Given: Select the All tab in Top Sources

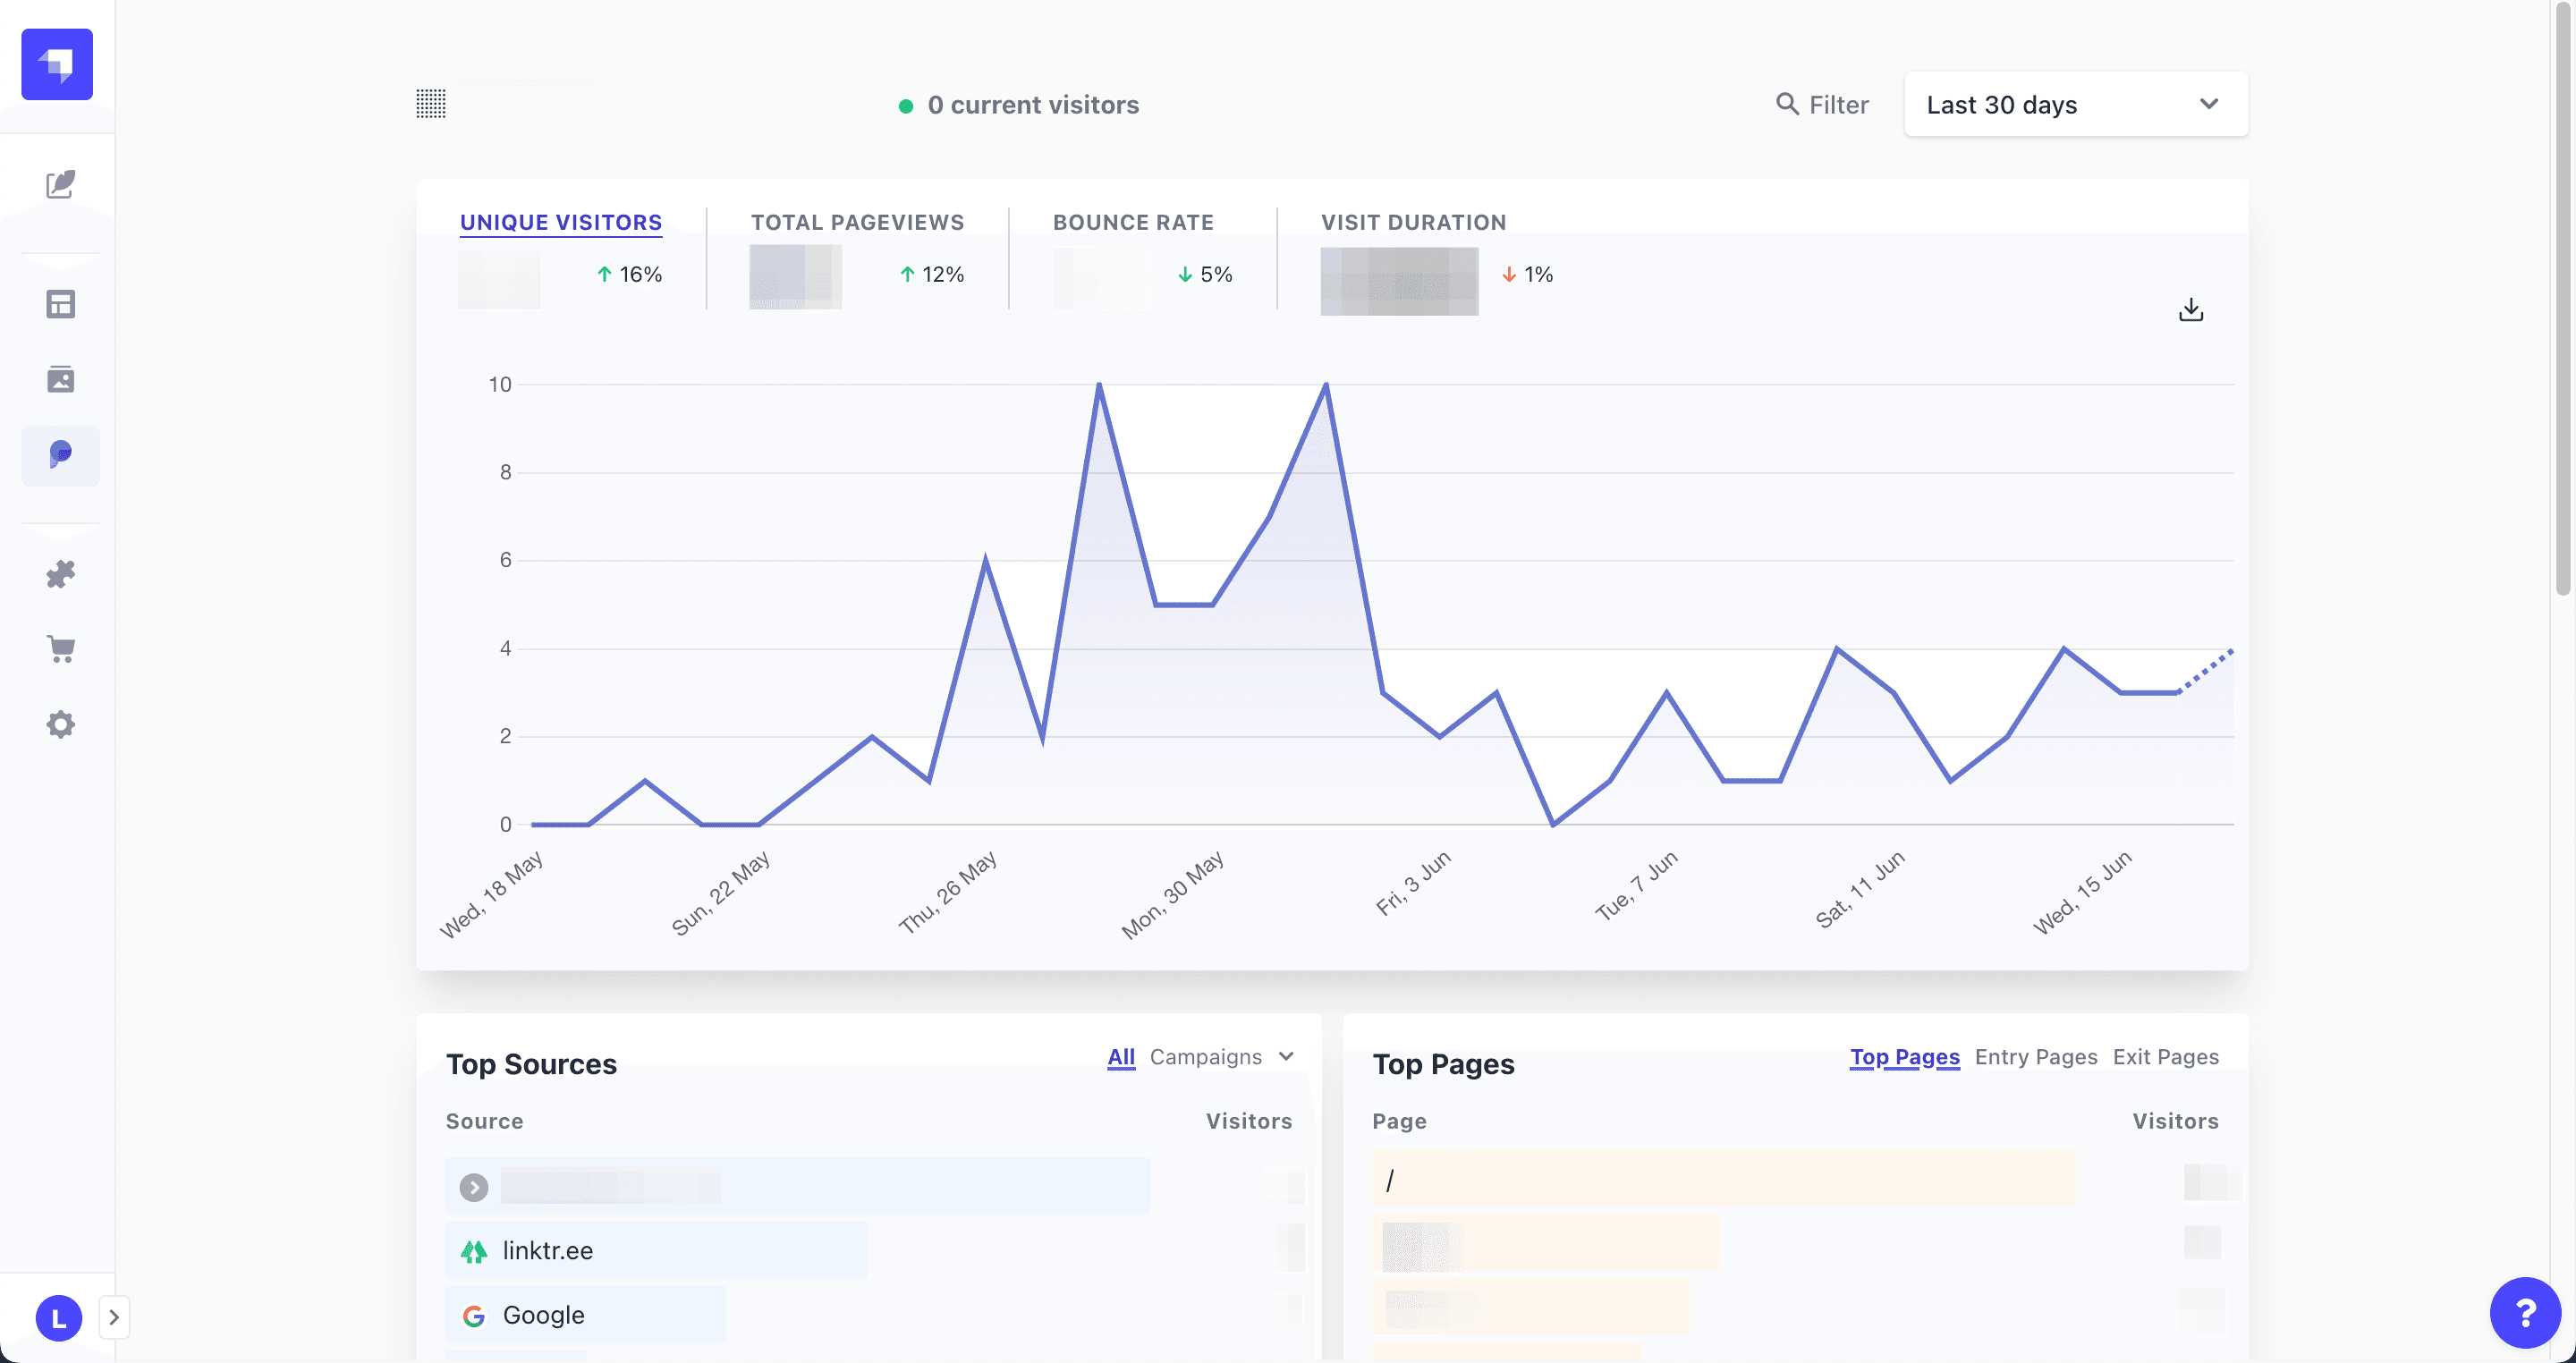Looking at the screenshot, I should pos(1121,1057).
